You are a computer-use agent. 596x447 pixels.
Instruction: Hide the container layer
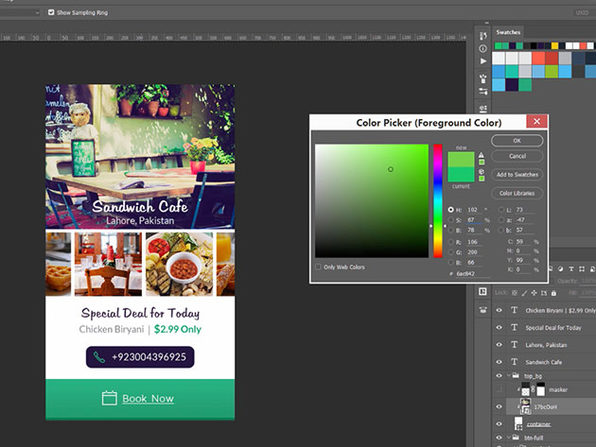499,424
